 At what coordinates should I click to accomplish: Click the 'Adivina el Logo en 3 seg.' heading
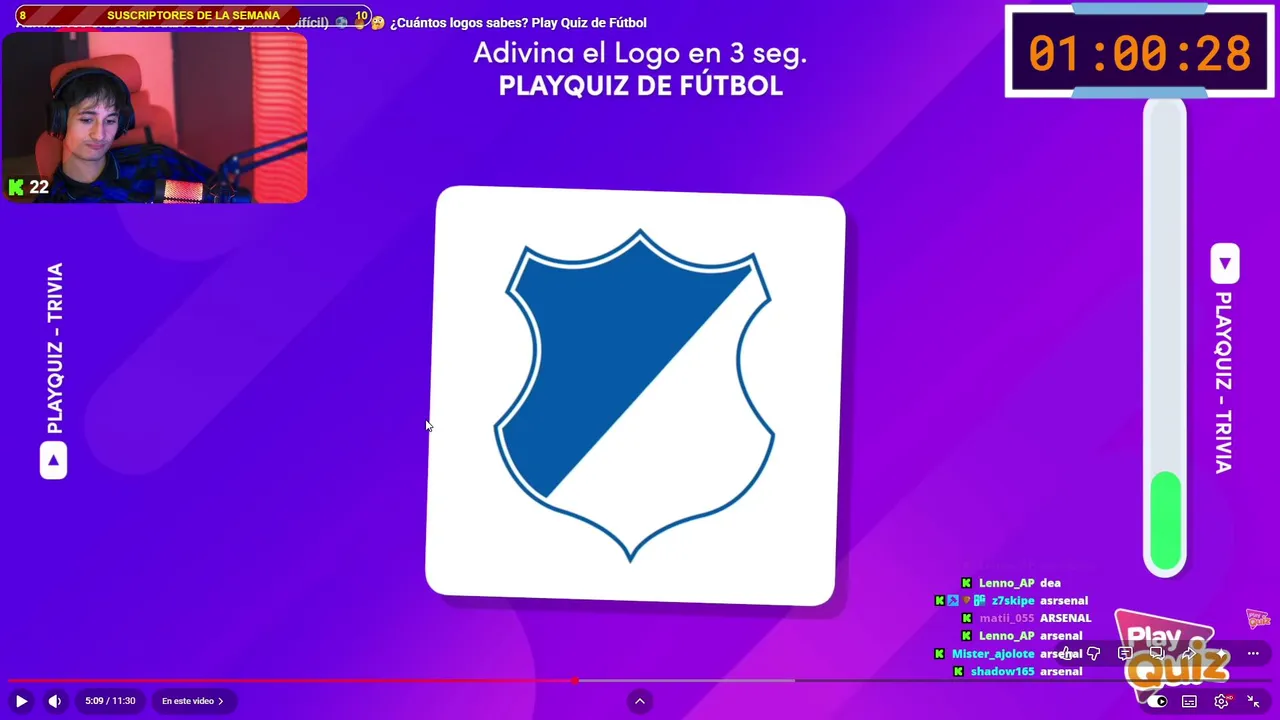[640, 53]
